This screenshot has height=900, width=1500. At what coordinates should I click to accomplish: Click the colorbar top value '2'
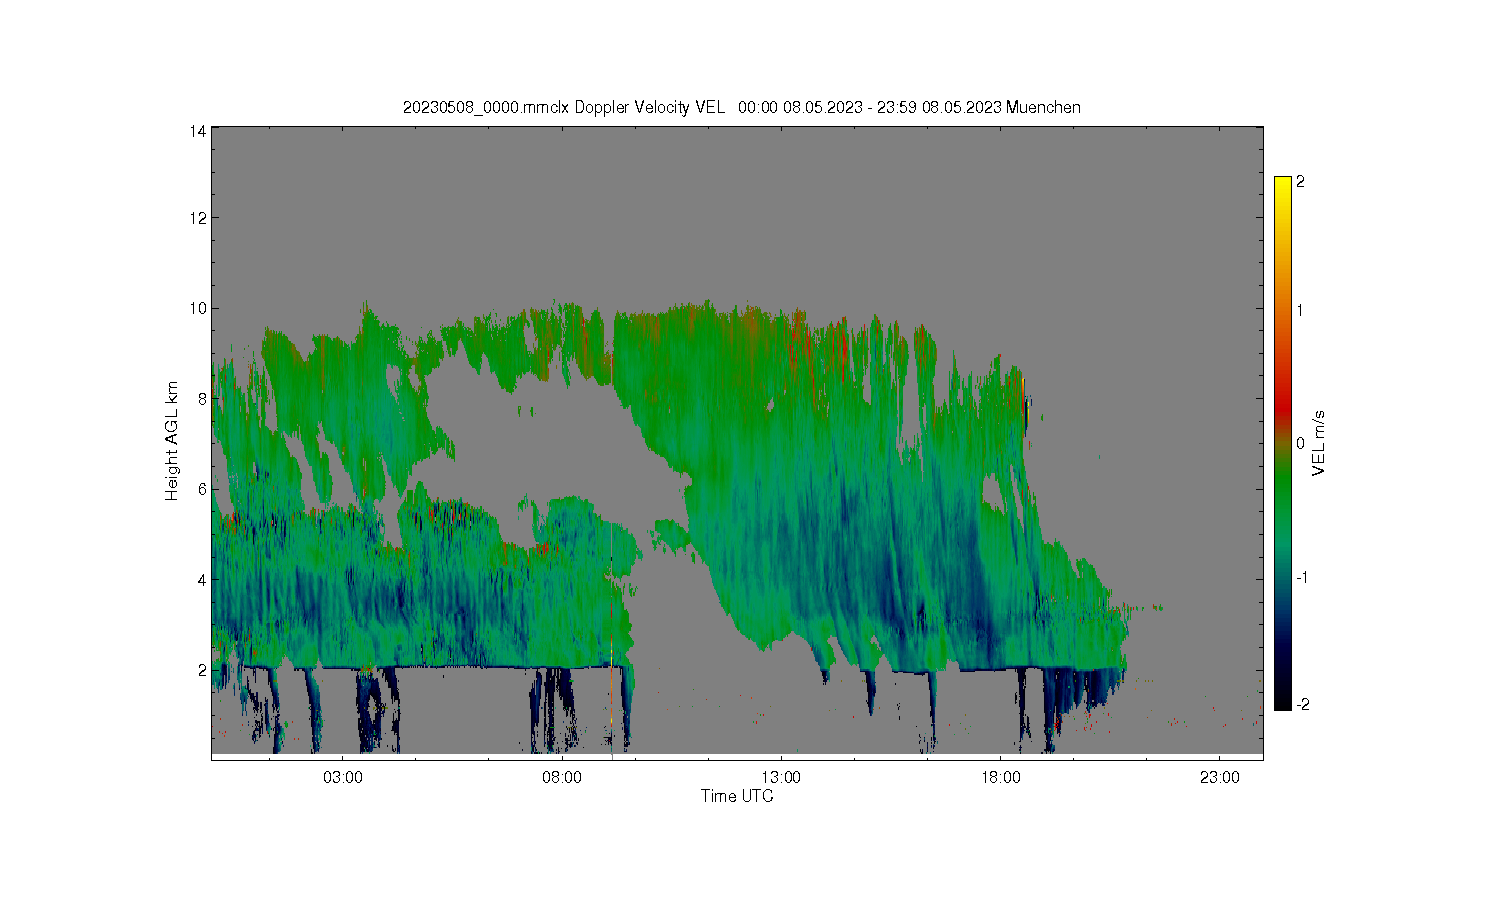pos(1300,182)
